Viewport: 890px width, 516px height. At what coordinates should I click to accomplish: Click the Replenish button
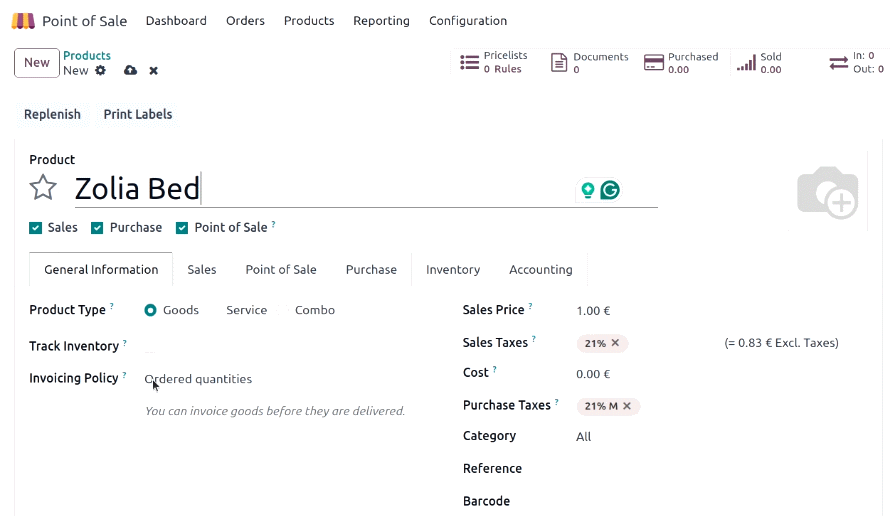[x=52, y=114]
